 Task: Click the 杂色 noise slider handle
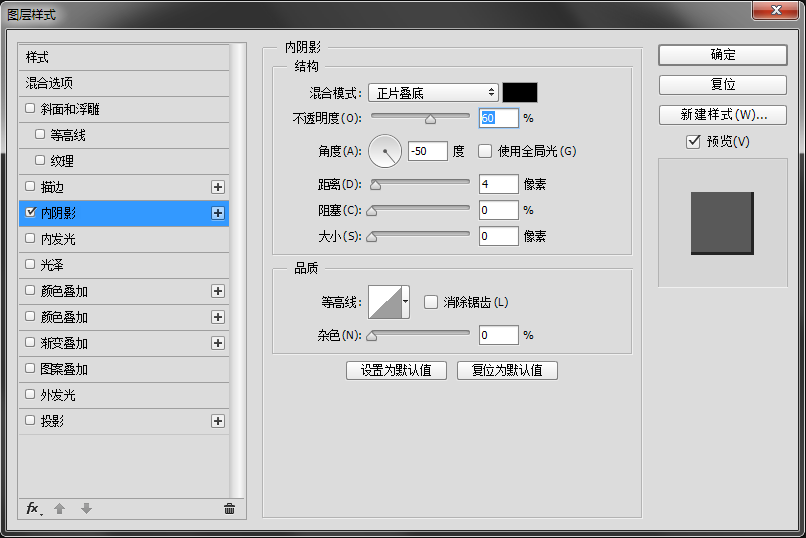tap(372, 336)
